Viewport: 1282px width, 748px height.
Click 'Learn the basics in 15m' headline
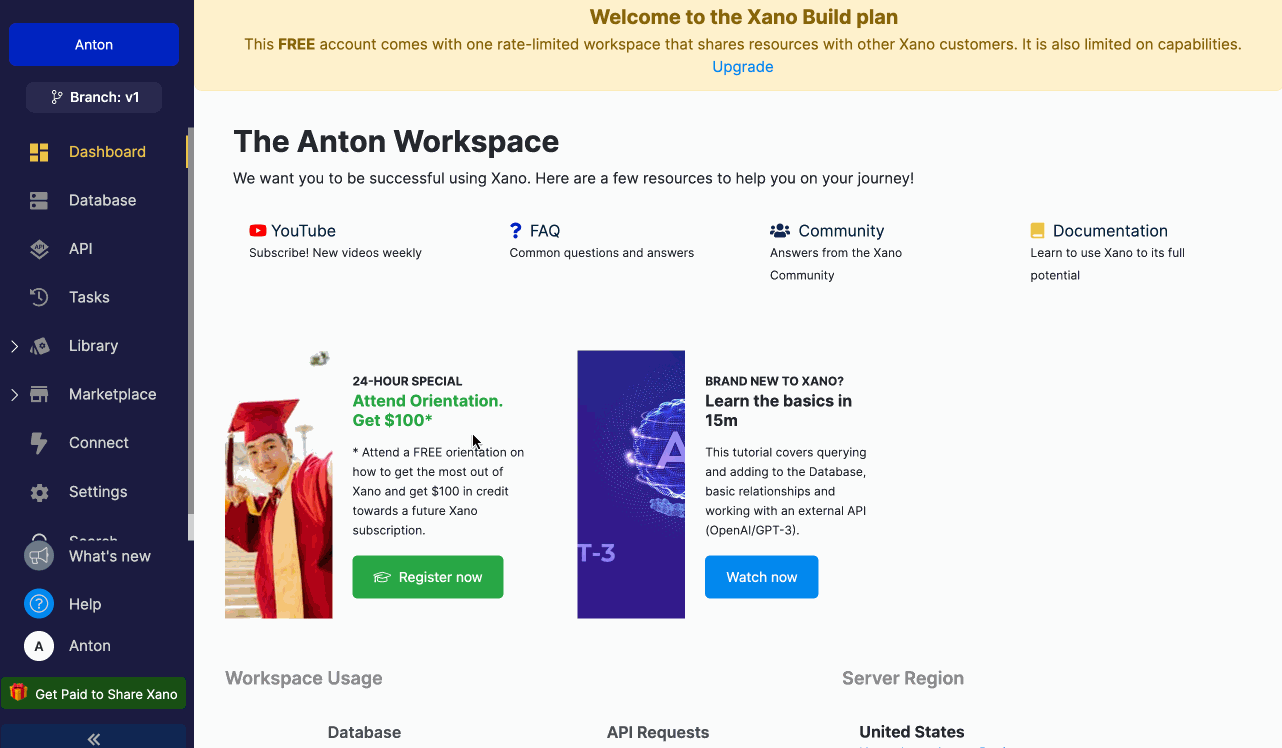[x=778, y=410]
